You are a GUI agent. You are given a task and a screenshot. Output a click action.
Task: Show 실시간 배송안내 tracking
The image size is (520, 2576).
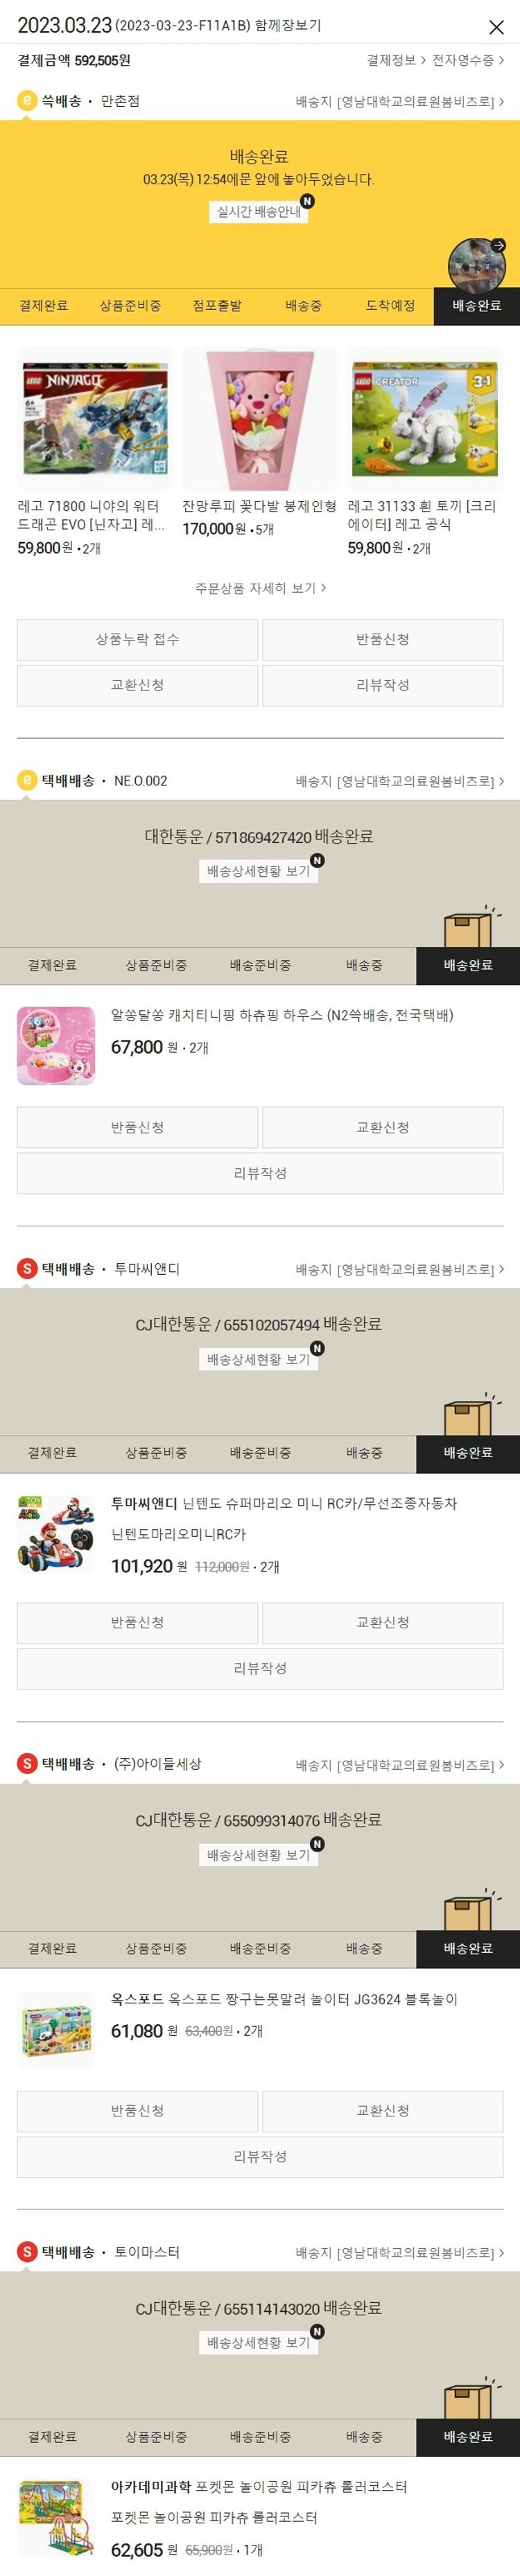click(x=259, y=211)
